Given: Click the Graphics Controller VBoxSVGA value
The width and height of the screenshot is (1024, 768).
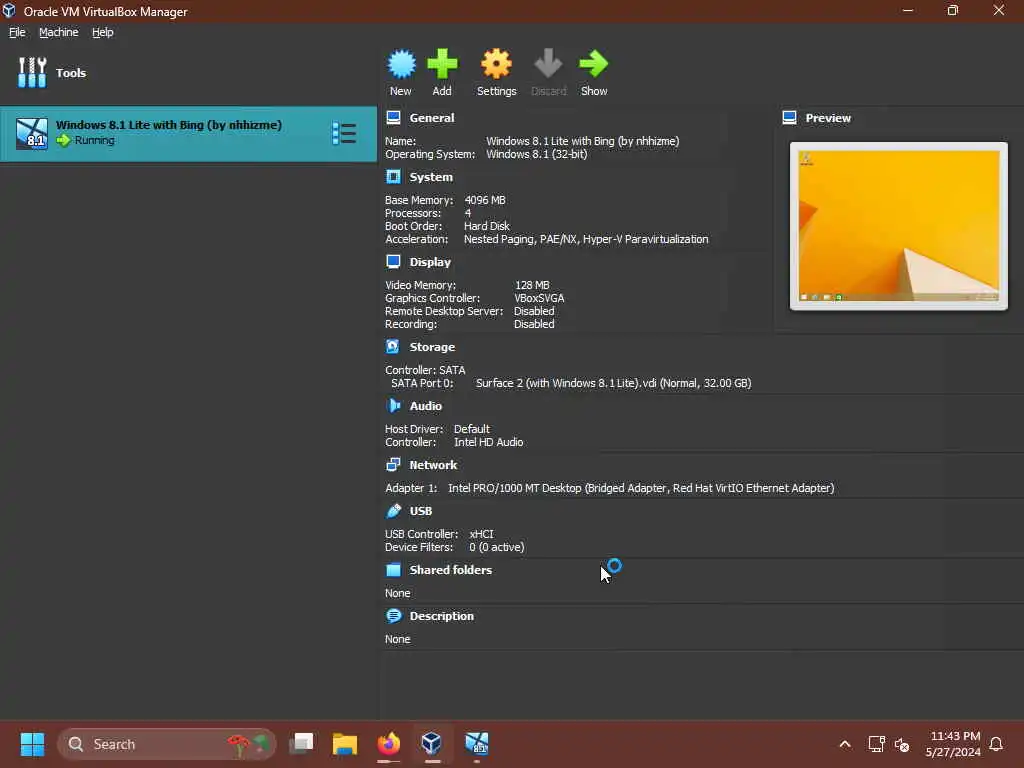Looking at the screenshot, I should coord(539,298).
